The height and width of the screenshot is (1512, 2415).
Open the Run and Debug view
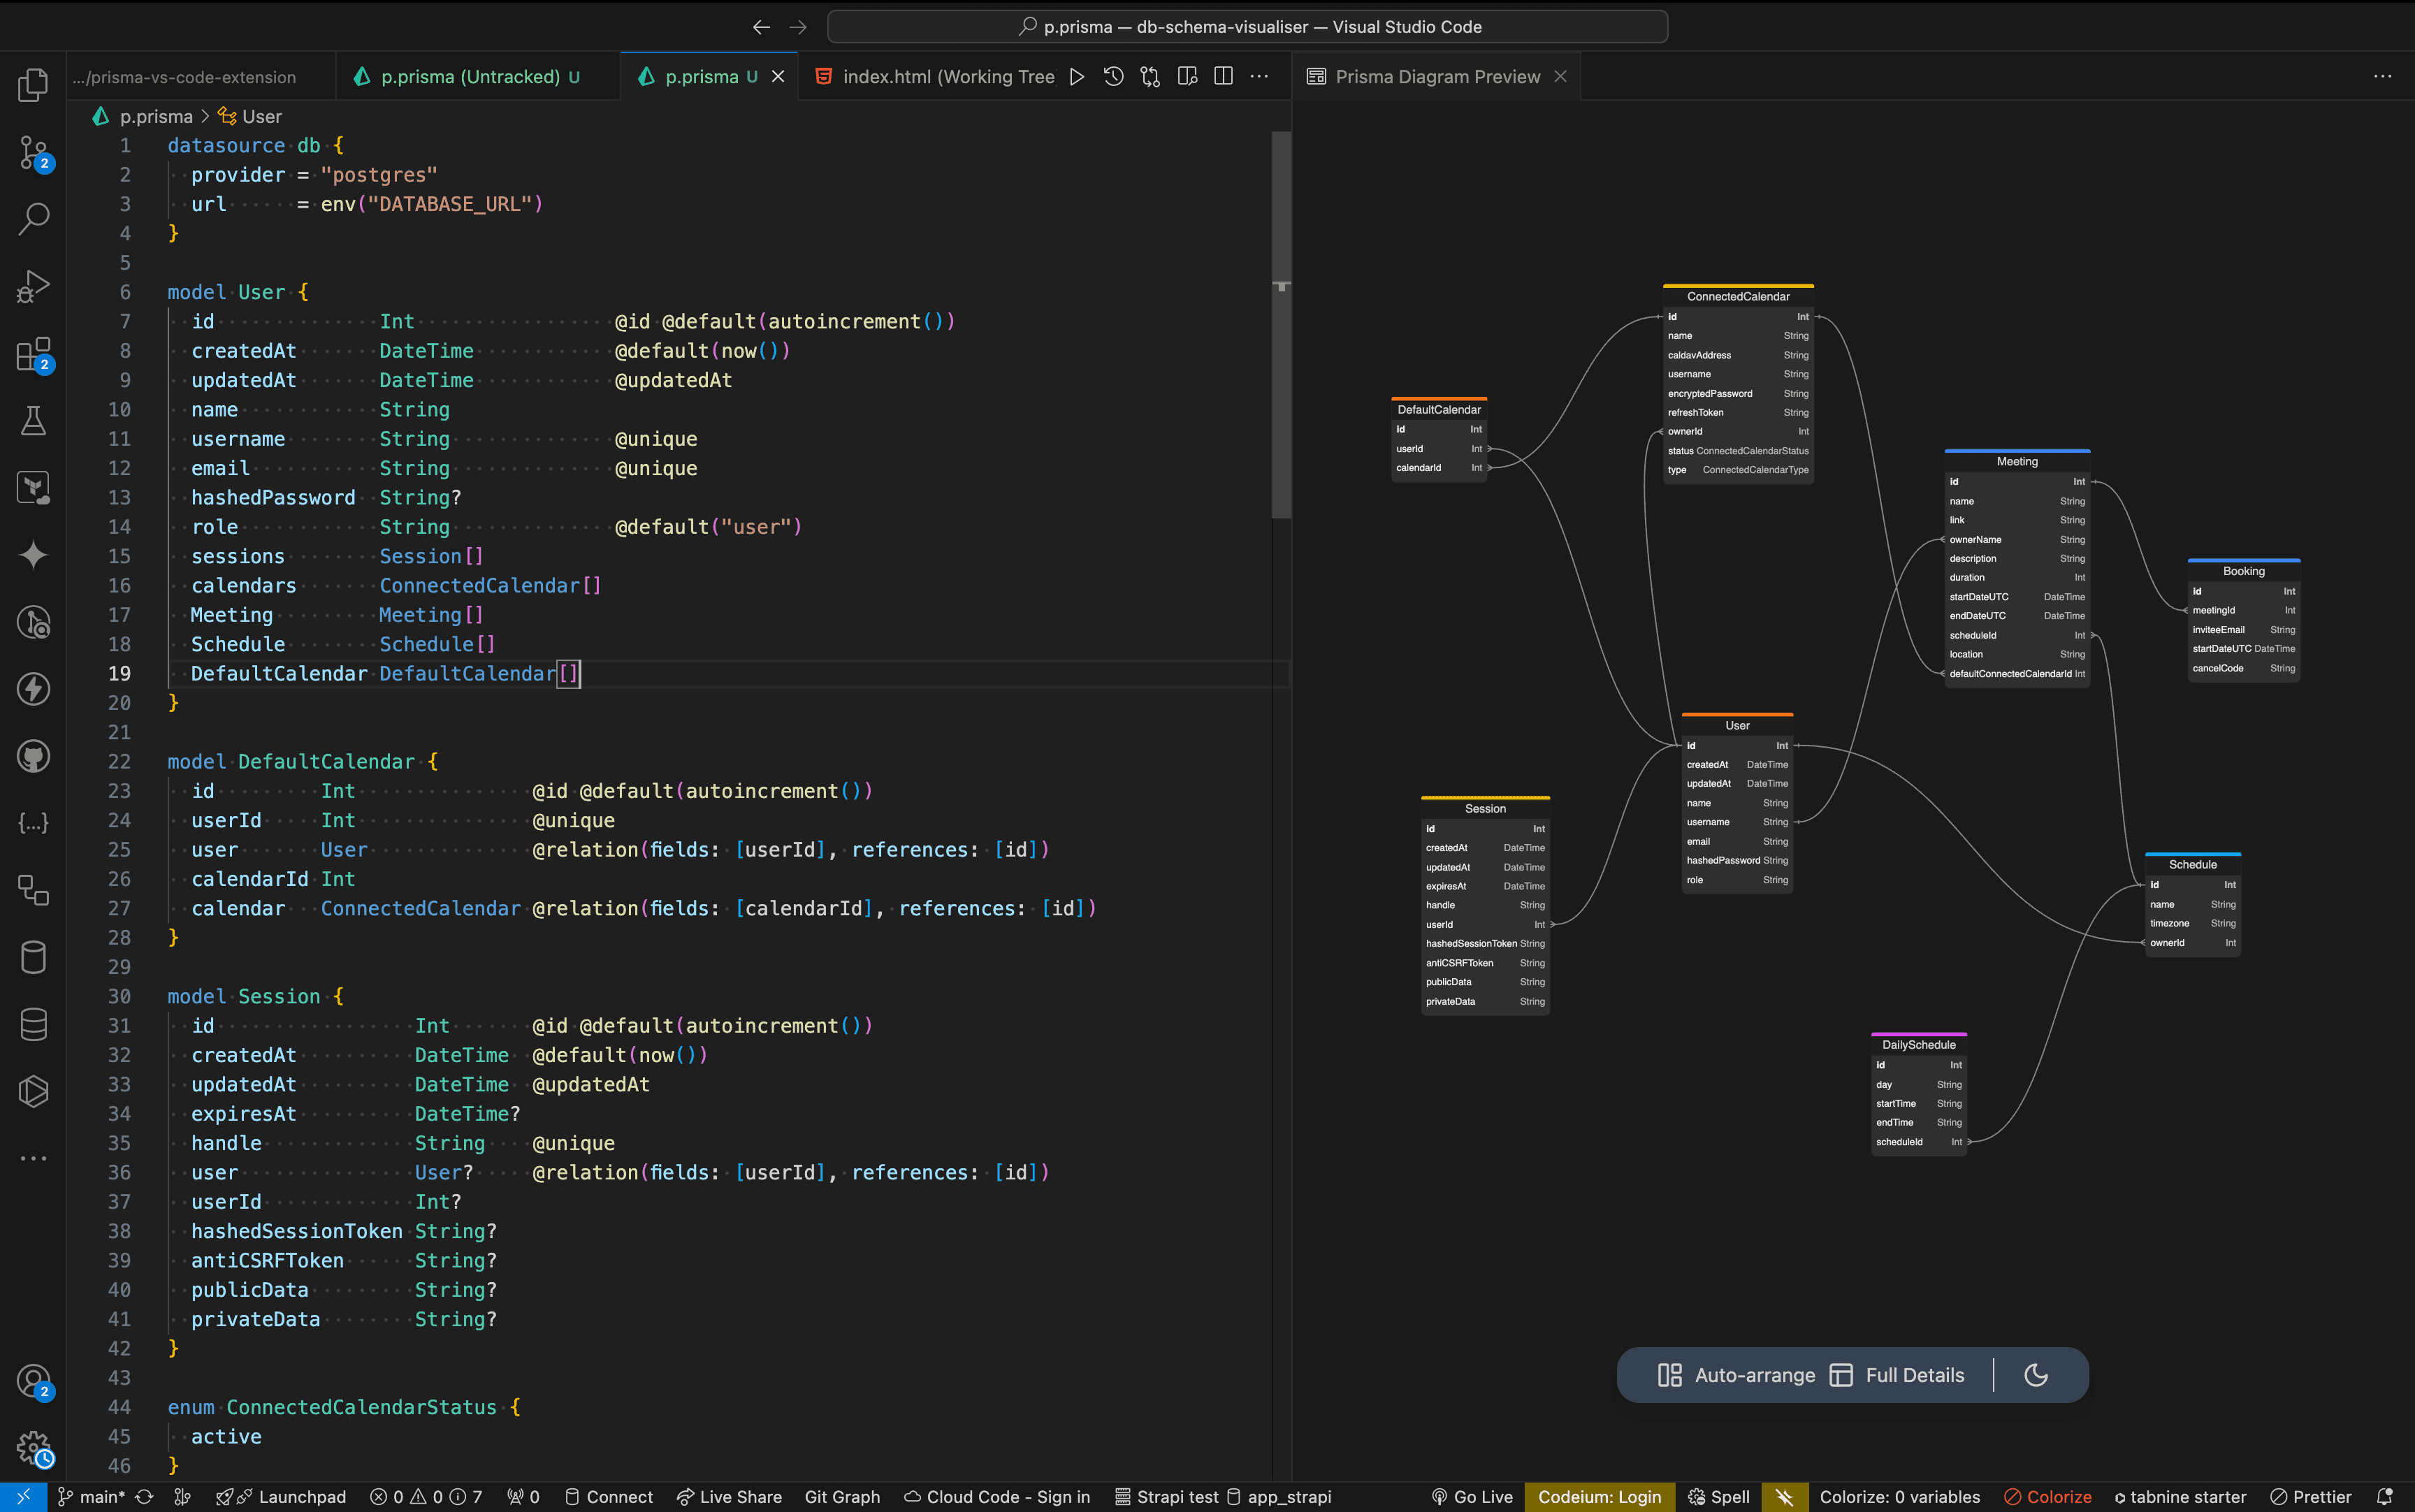tap(33, 286)
